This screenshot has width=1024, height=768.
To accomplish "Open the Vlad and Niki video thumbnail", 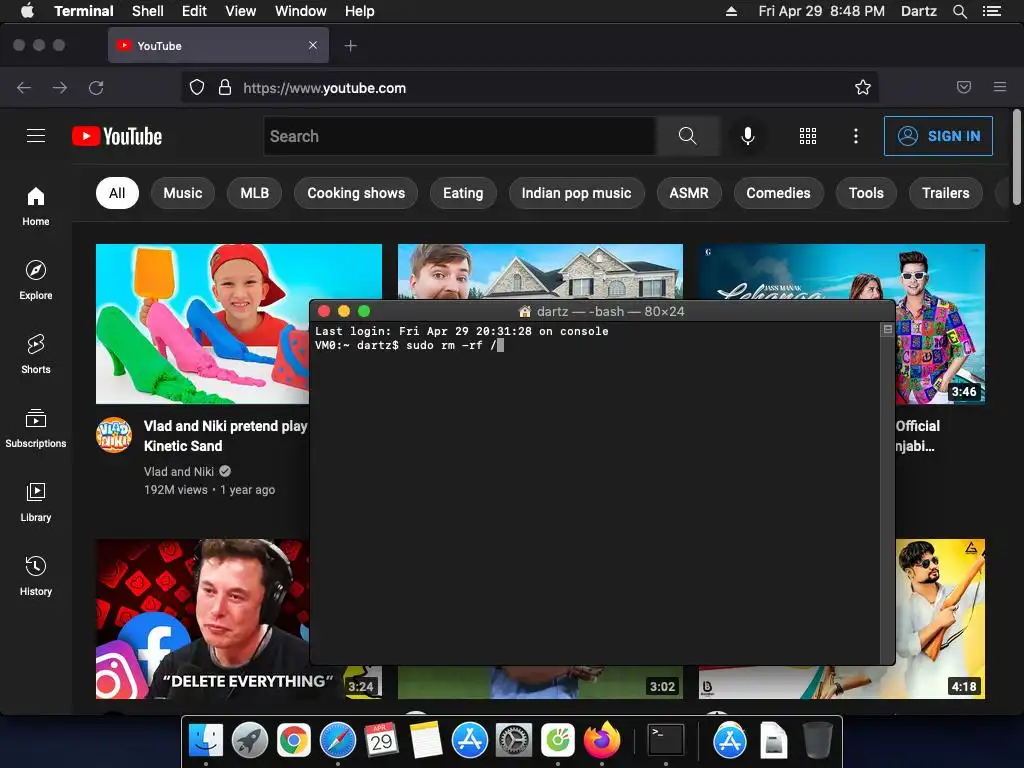I will [202, 324].
